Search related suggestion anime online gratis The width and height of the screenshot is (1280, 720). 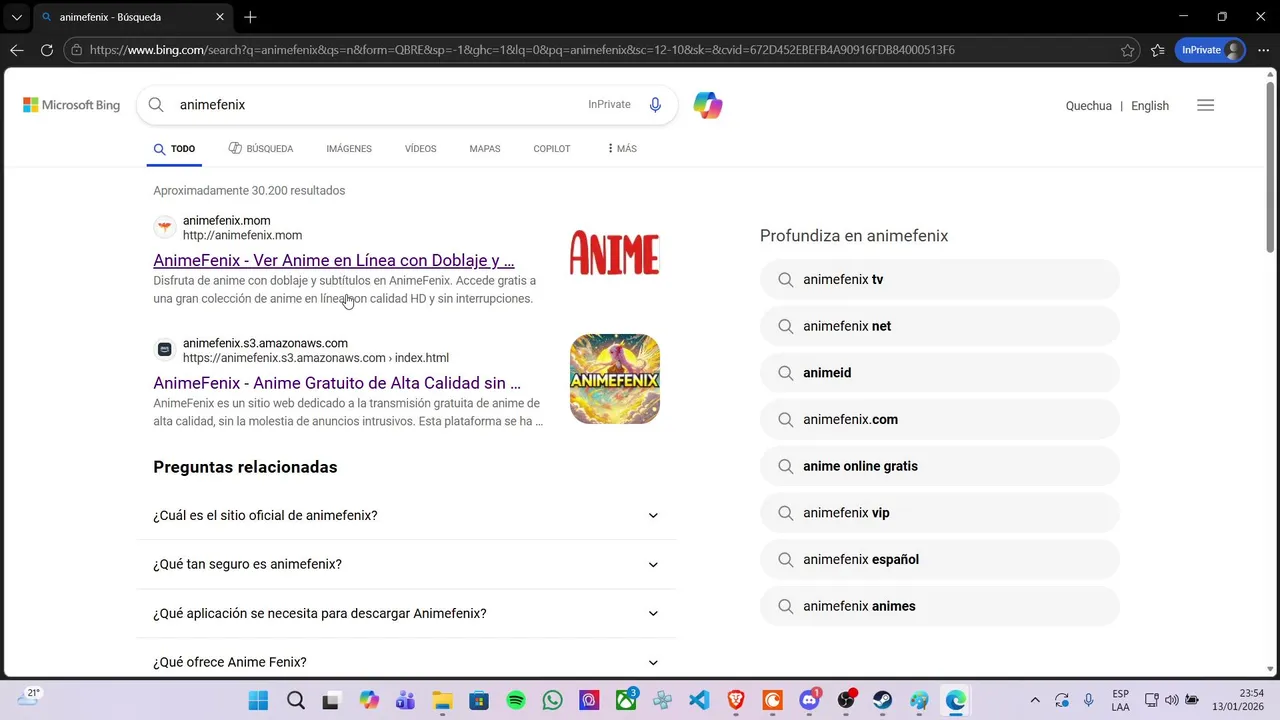940,466
